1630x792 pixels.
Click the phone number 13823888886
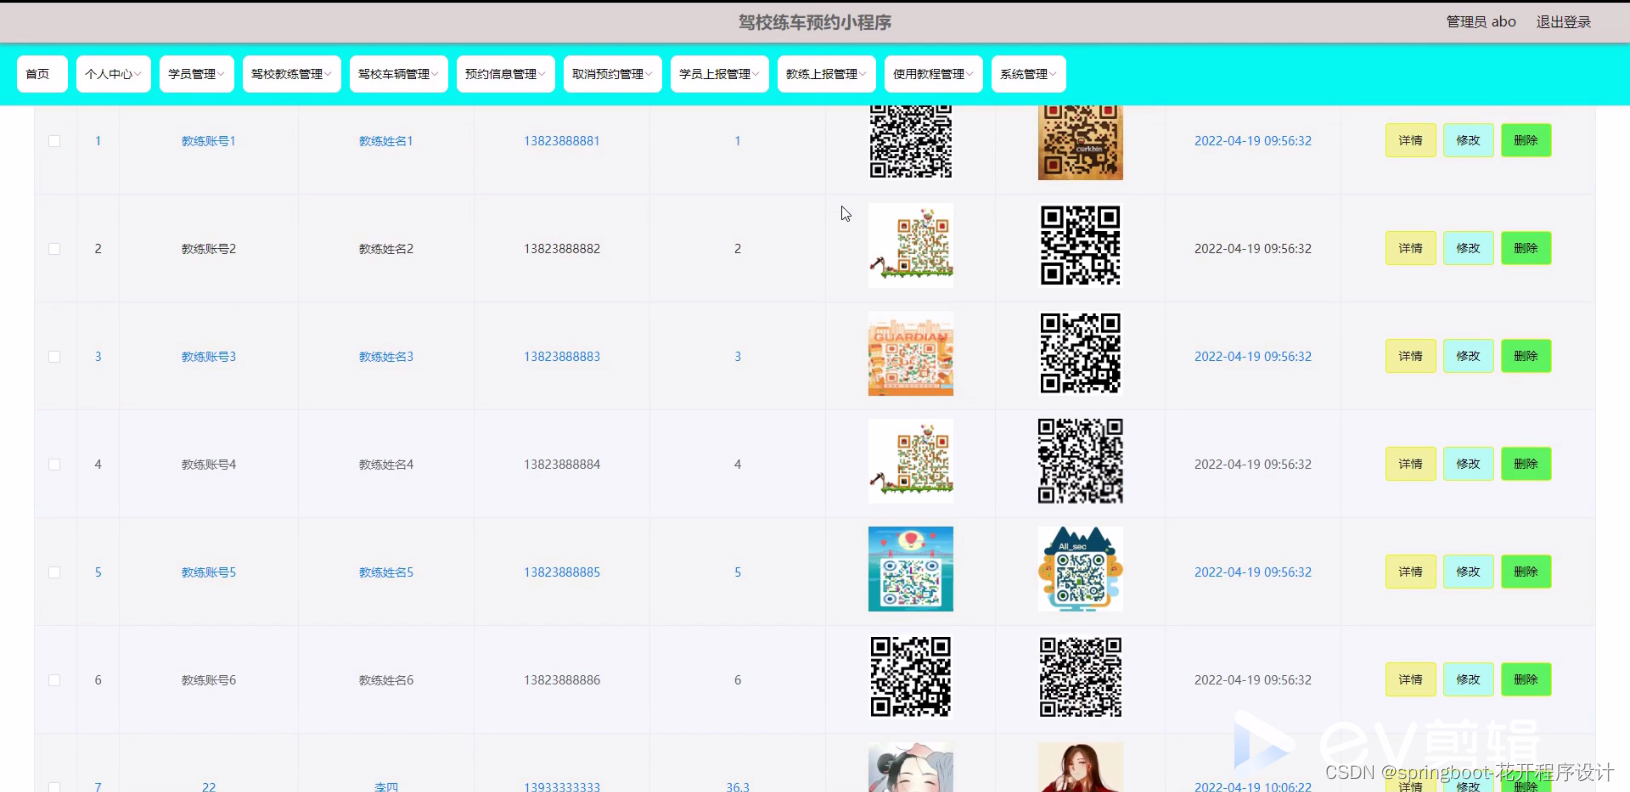(x=562, y=680)
